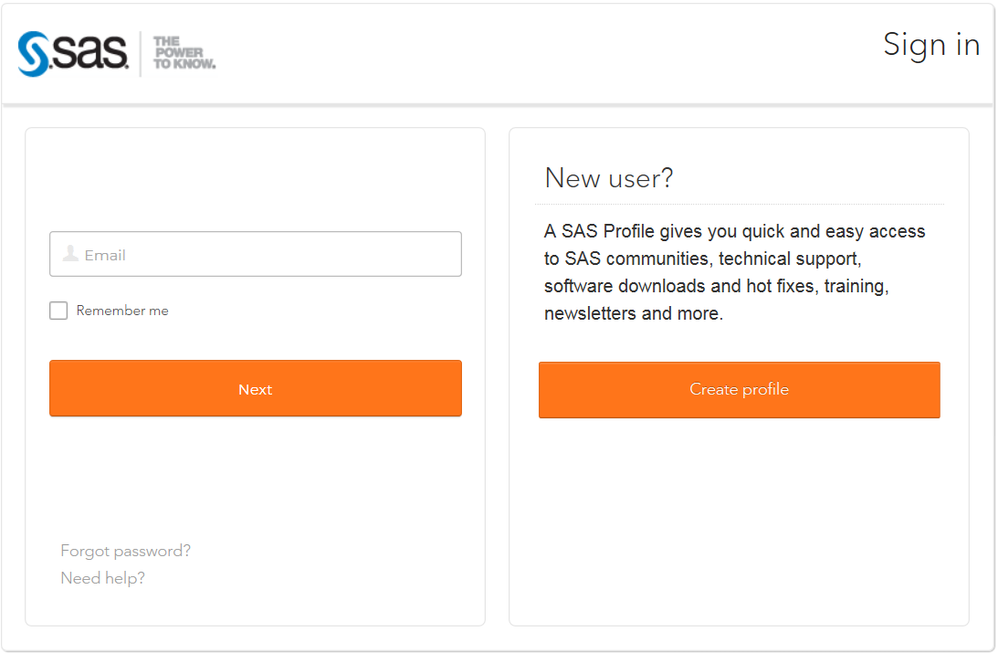Click the blue SAS swirl emblem
Viewport: 998px width, 654px height.
[x=35, y=54]
